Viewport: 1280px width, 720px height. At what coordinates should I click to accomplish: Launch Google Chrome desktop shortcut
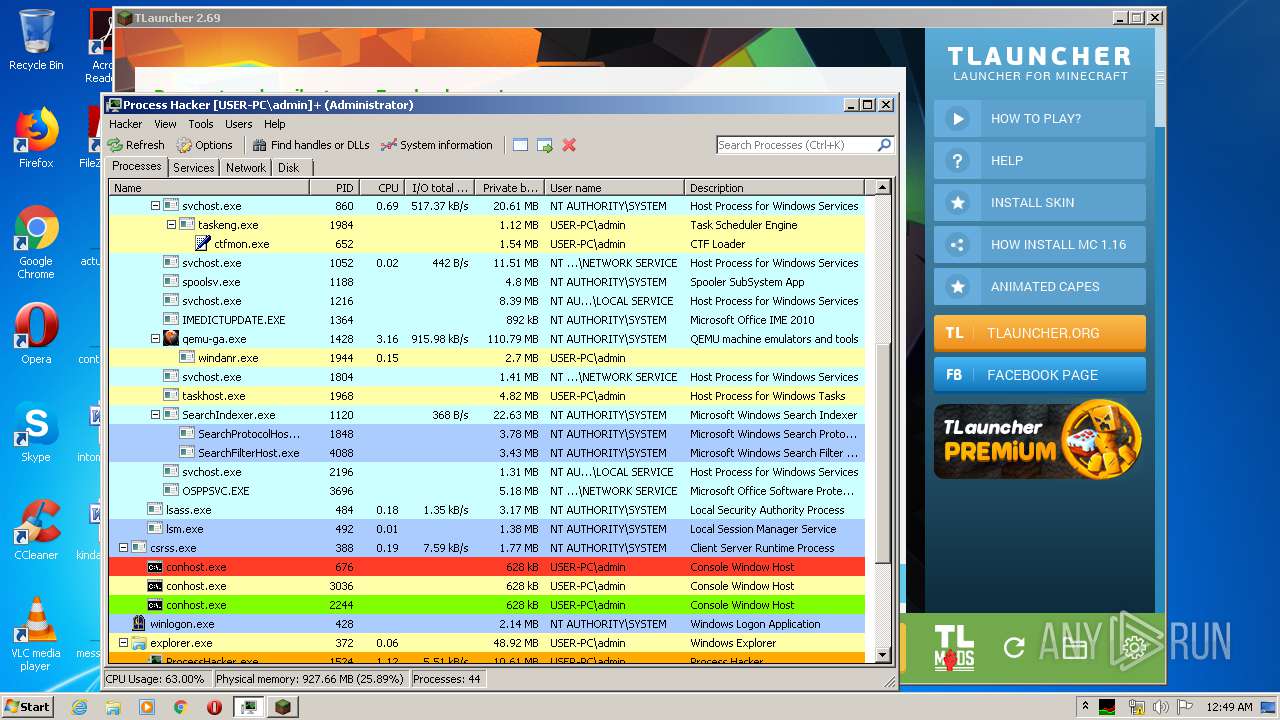[36, 242]
